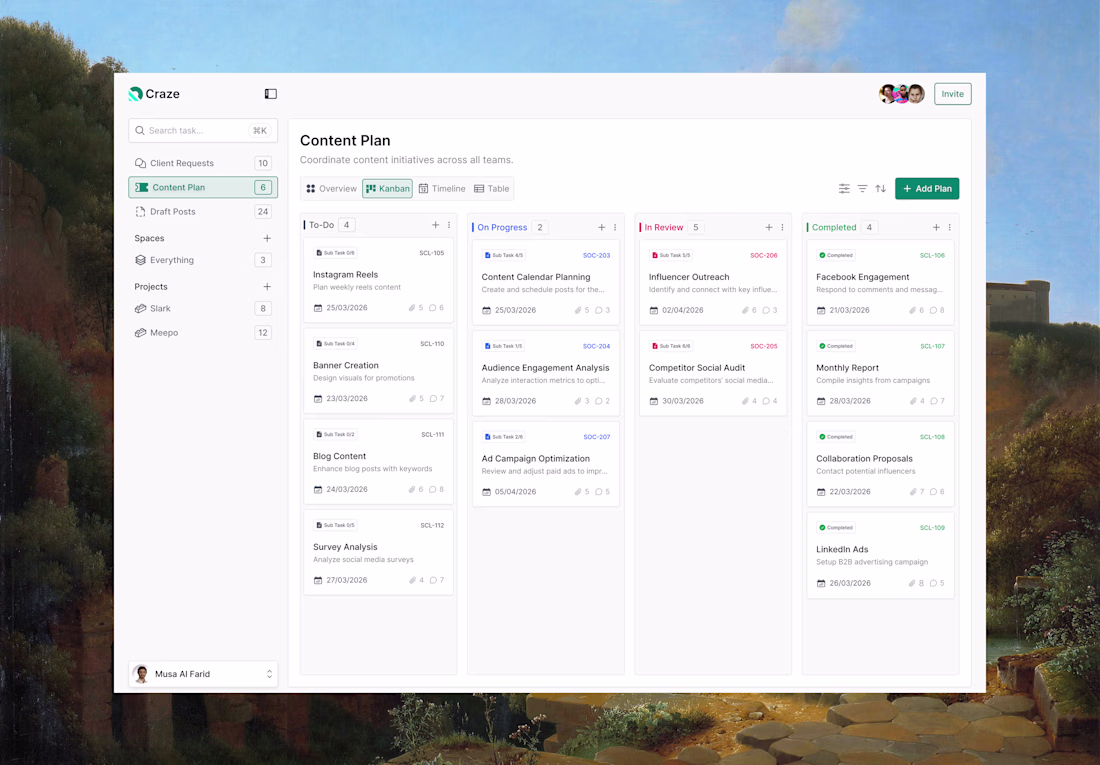Click the Add Plan button
This screenshot has height=765, width=1100.
[927, 189]
